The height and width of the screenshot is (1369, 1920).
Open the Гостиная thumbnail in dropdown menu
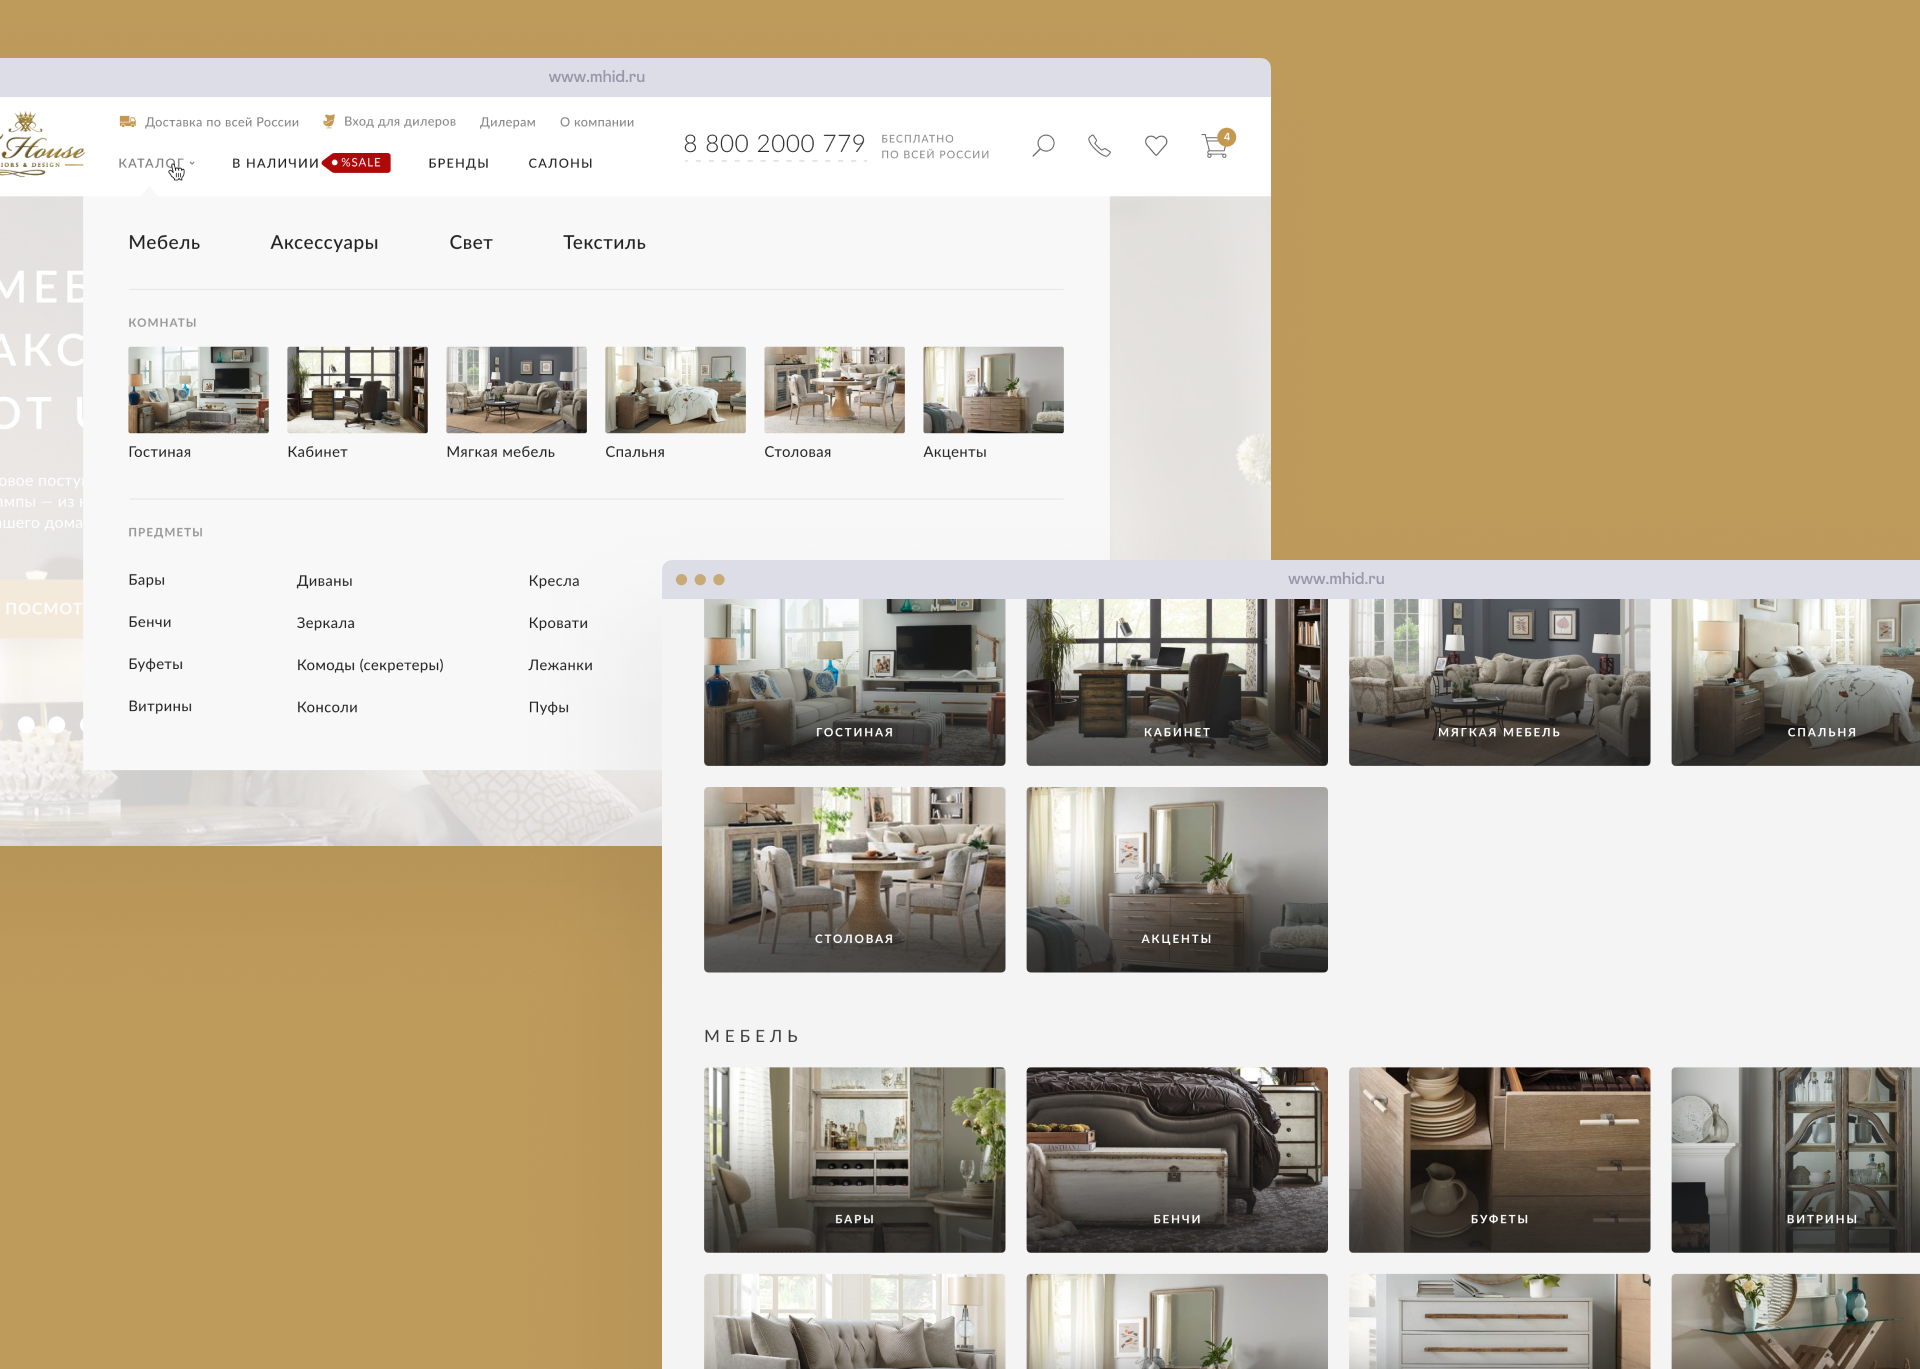pyautogui.click(x=198, y=390)
